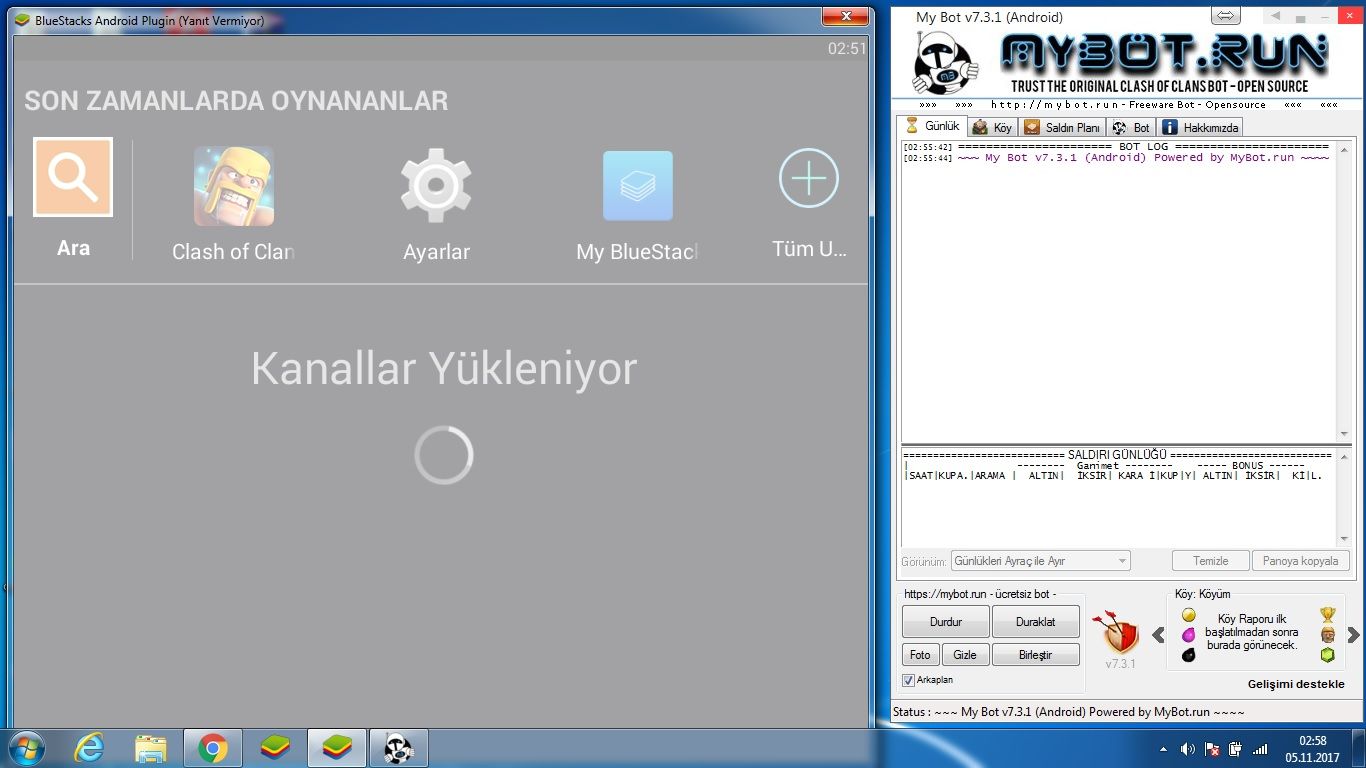Open volume speaker tray icon
The image size is (1366, 768).
tap(1188, 749)
